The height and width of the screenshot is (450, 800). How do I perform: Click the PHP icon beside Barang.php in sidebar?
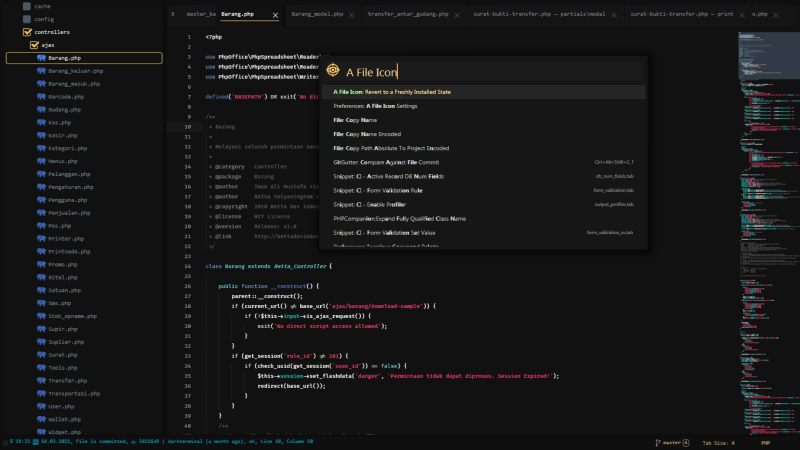tap(41, 58)
